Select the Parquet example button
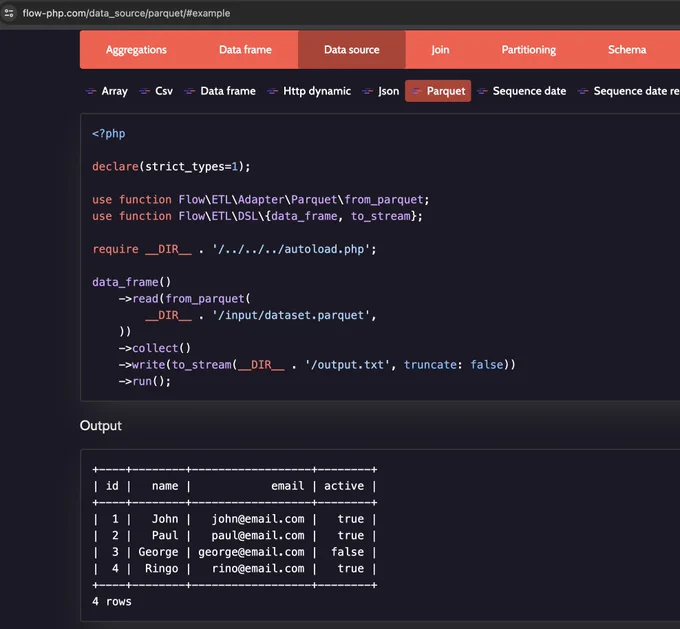Screen dimensions: 680x629 click(438, 91)
